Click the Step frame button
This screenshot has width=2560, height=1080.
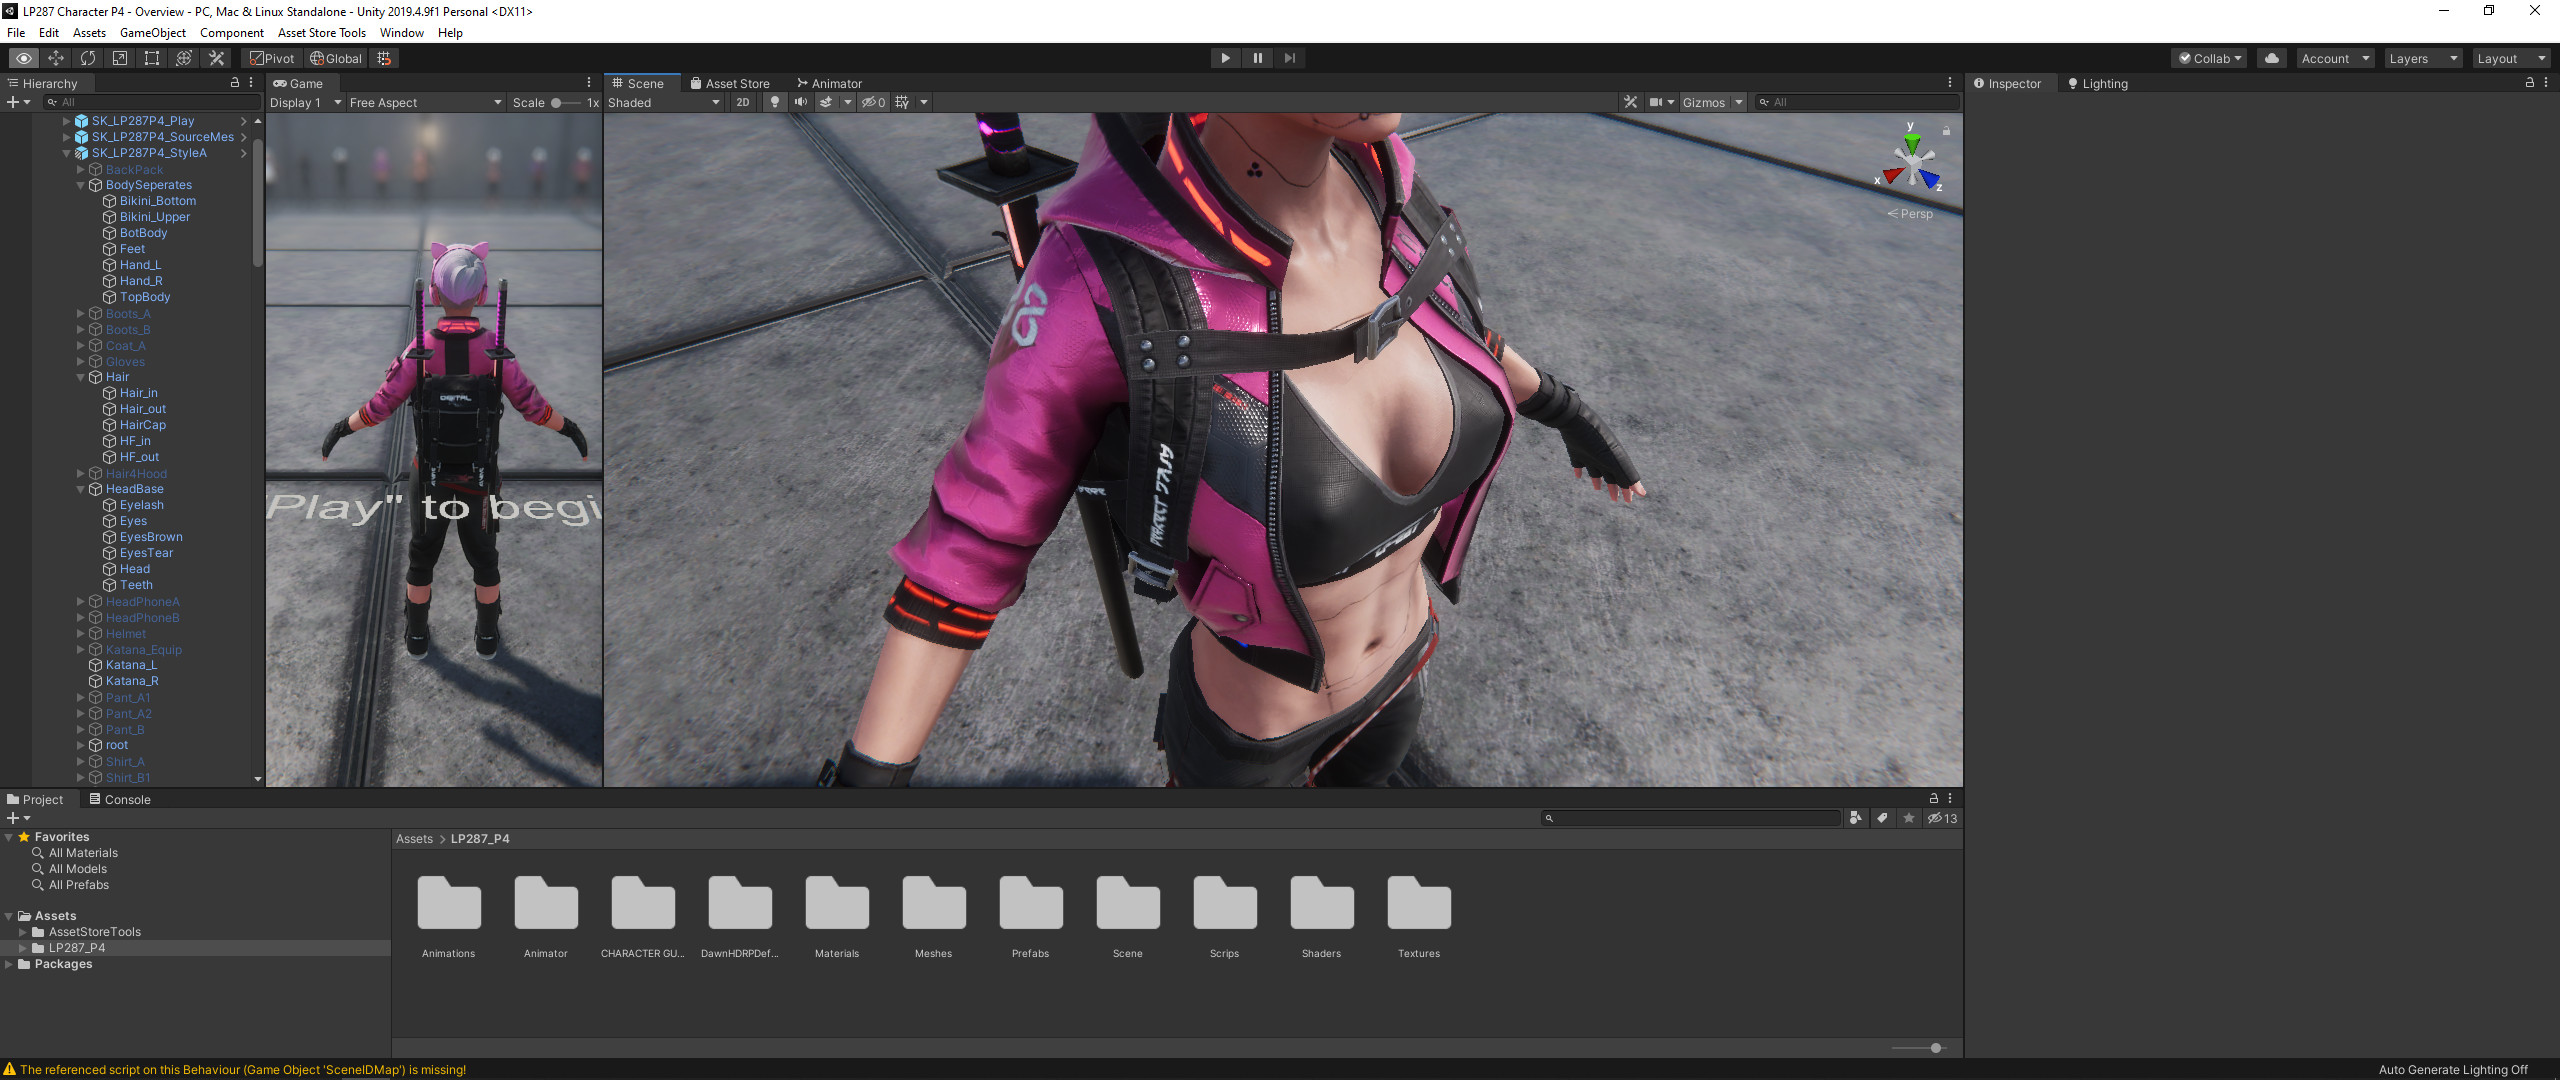click(x=1289, y=58)
